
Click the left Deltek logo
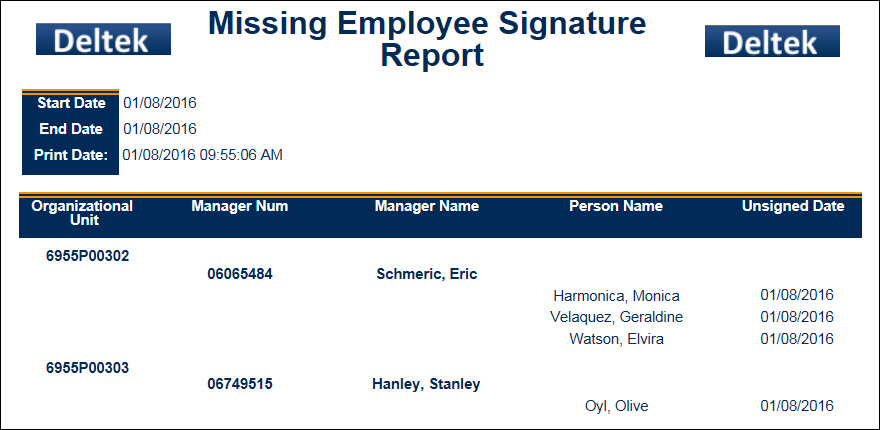pos(103,40)
